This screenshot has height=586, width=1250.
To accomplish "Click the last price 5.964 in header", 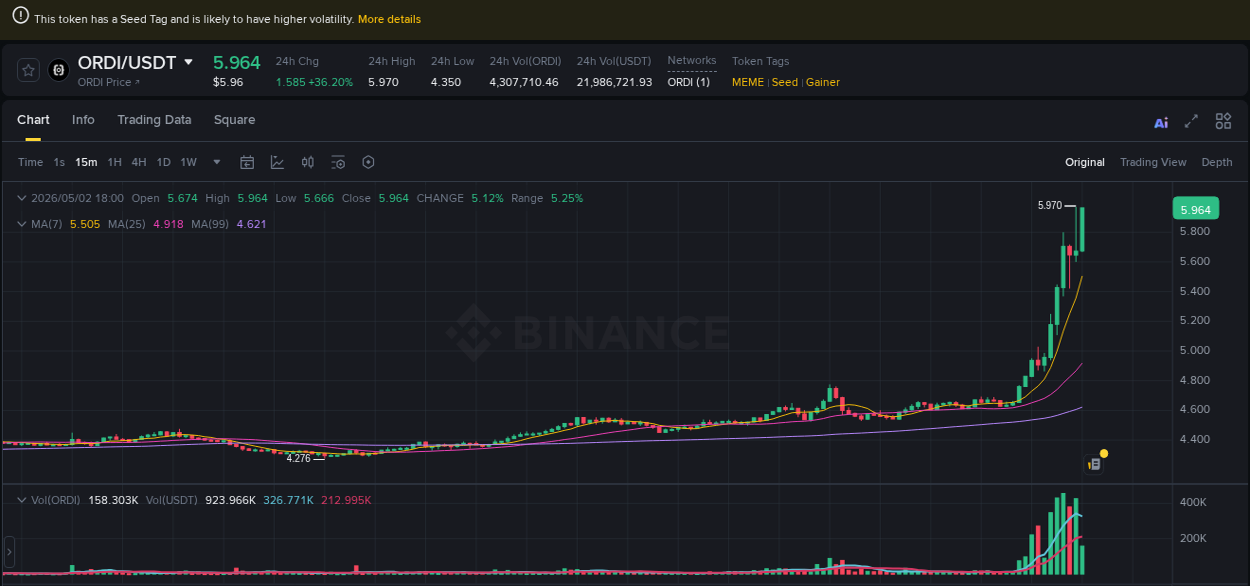I will (x=237, y=62).
